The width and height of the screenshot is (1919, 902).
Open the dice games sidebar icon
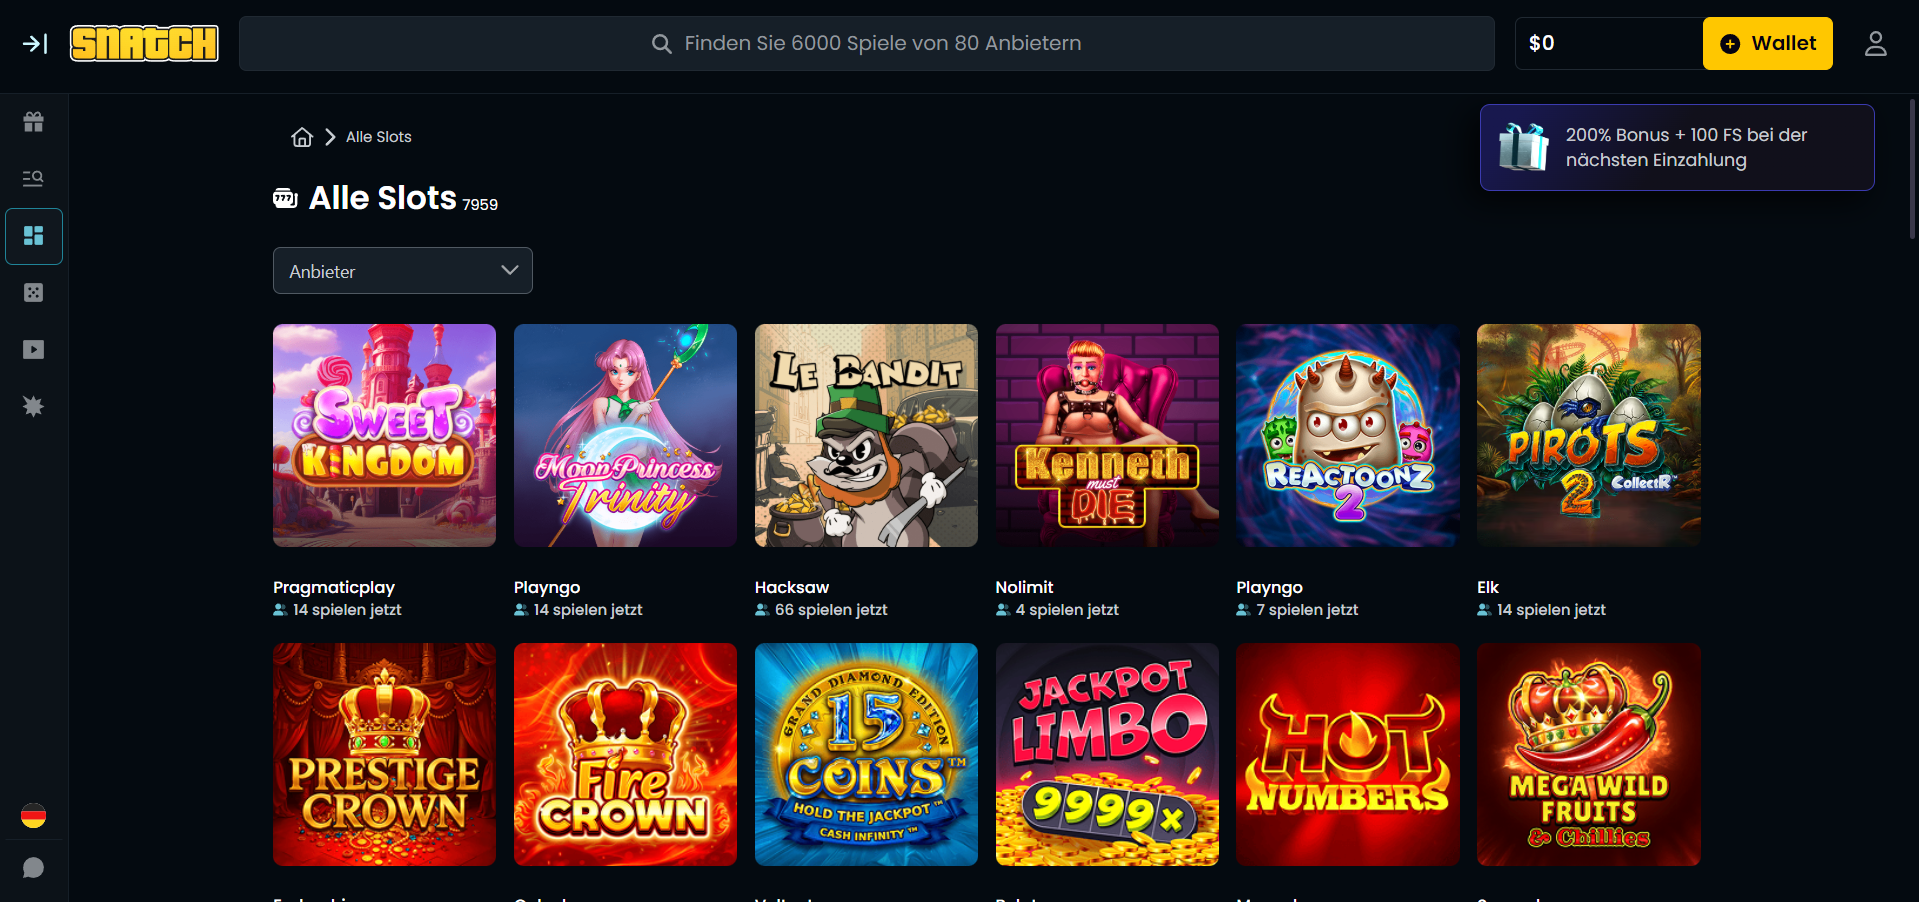coord(33,293)
